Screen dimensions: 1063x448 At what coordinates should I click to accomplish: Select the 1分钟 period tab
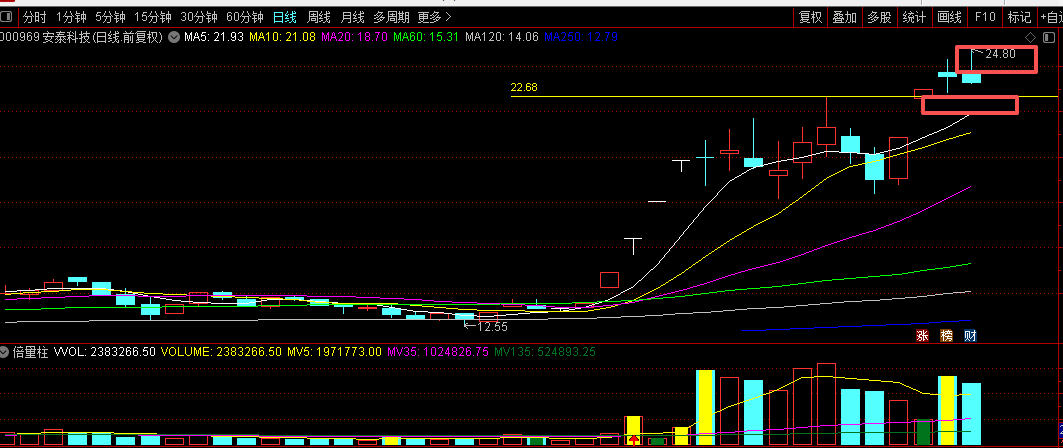pyautogui.click(x=71, y=17)
